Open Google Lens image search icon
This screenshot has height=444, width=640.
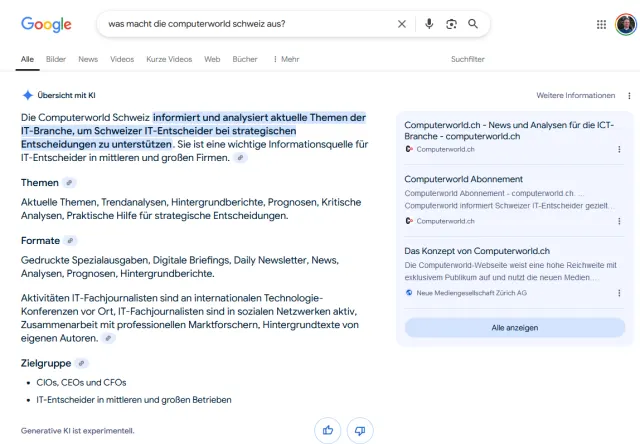coord(451,24)
